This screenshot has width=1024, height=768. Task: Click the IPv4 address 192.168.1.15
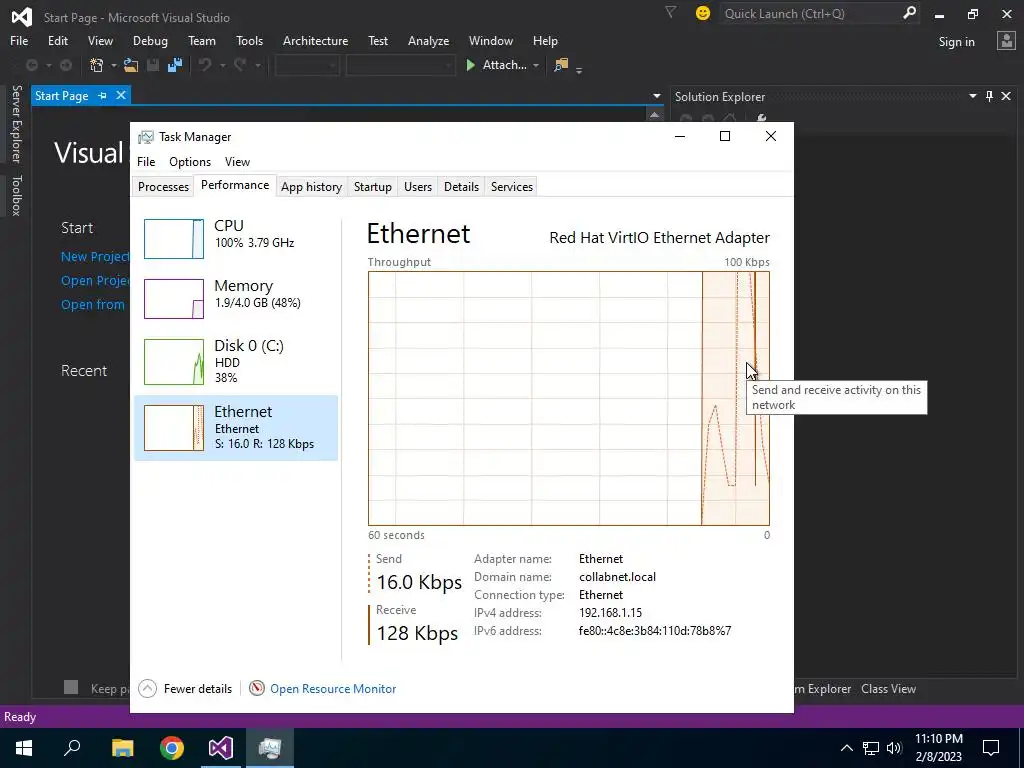(610, 613)
